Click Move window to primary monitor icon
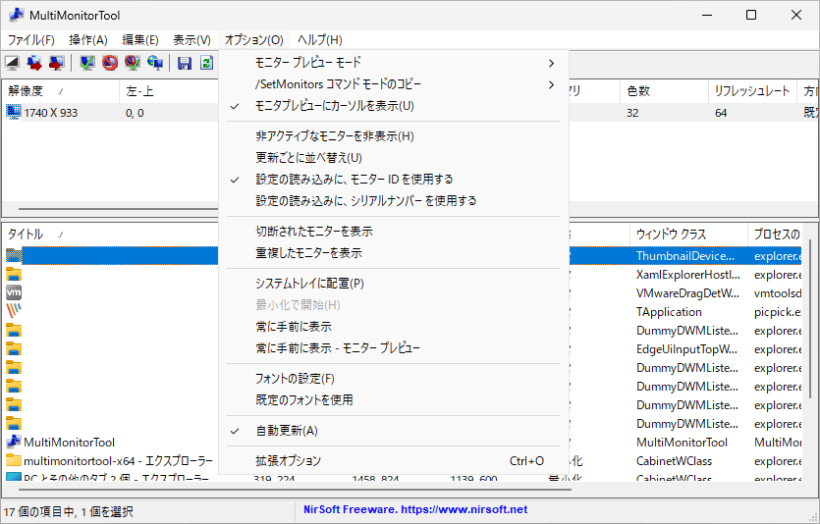Screen dimensions: 820x524 (56, 63)
